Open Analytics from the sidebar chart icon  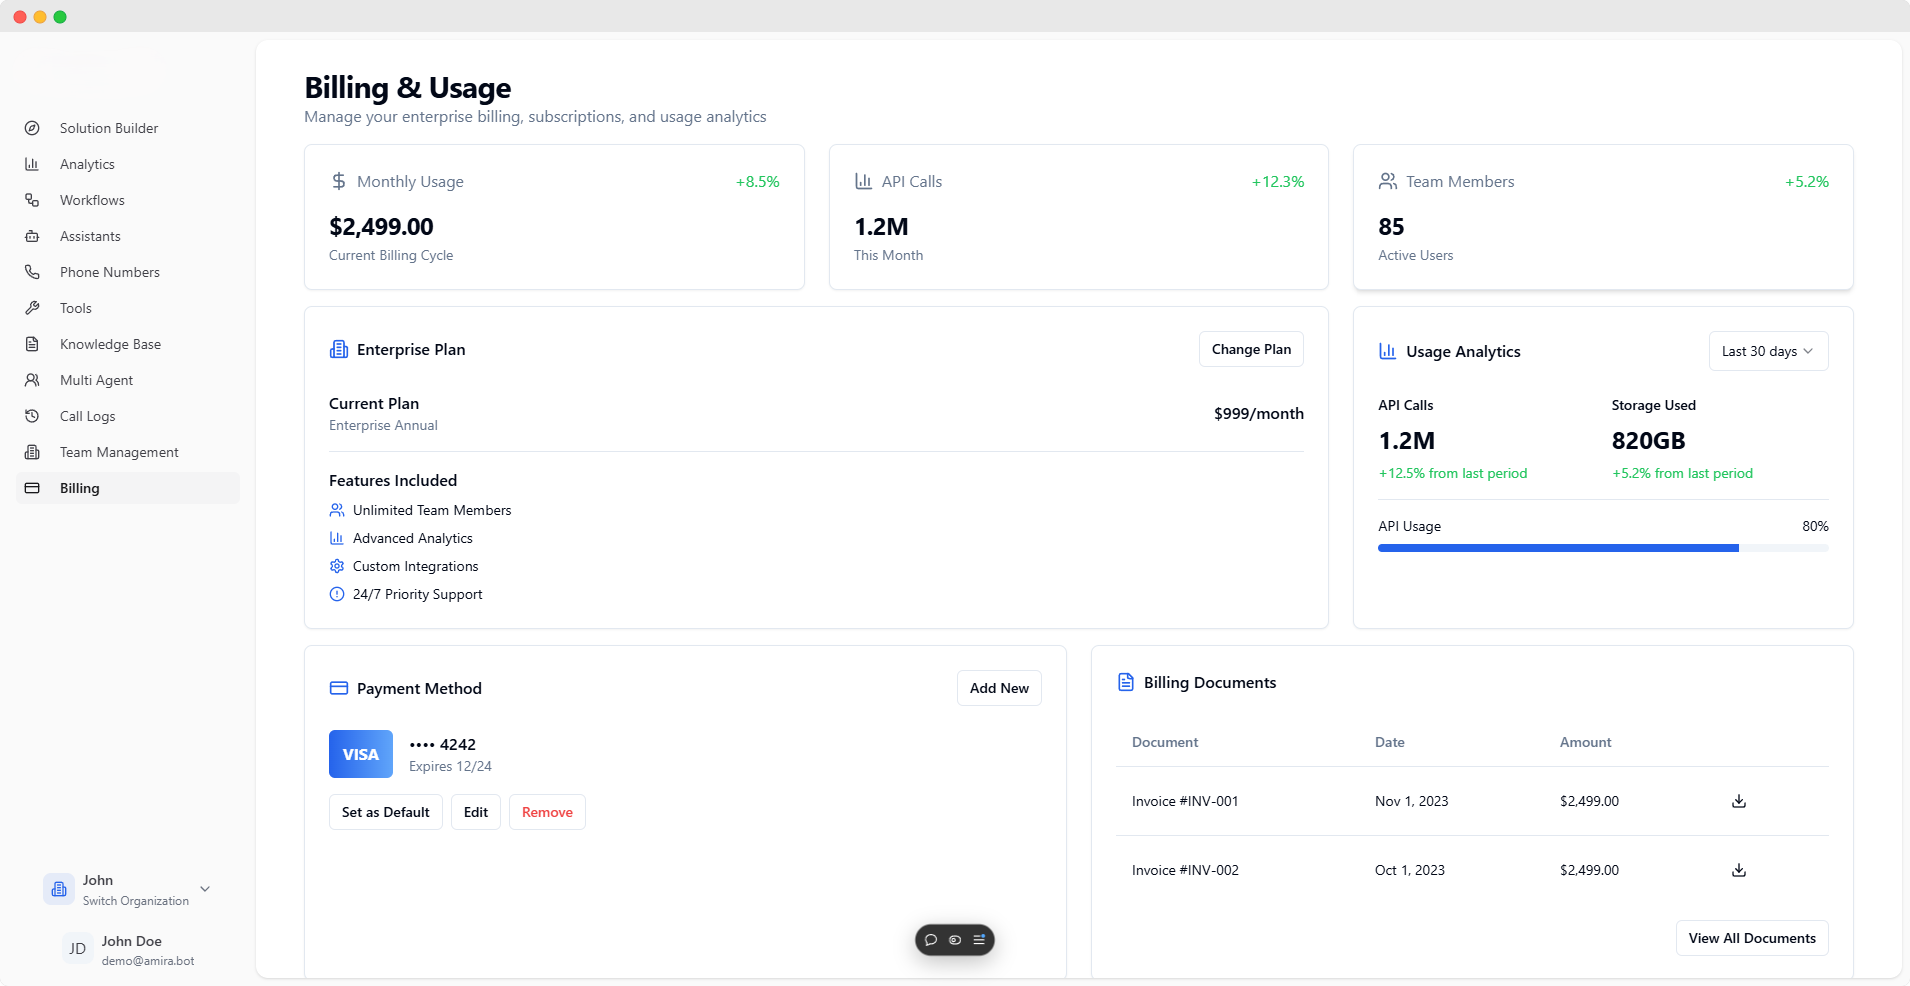pyautogui.click(x=33, y=164)
